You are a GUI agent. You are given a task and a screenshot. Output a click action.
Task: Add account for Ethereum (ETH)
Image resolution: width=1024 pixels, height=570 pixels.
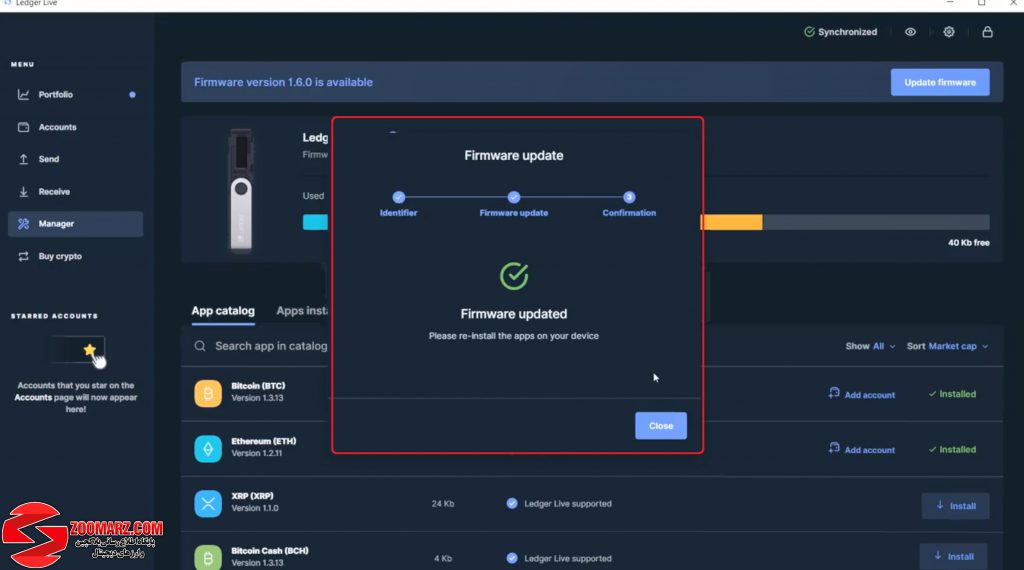[861, 449]
